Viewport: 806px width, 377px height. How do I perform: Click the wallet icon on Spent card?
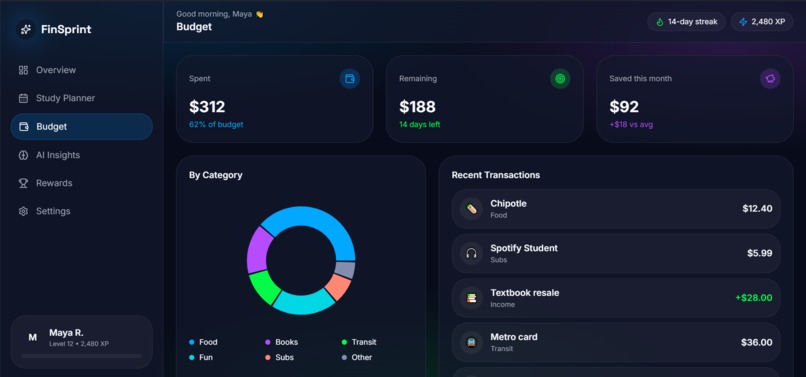pyautogui.click(x=350, y=79)
